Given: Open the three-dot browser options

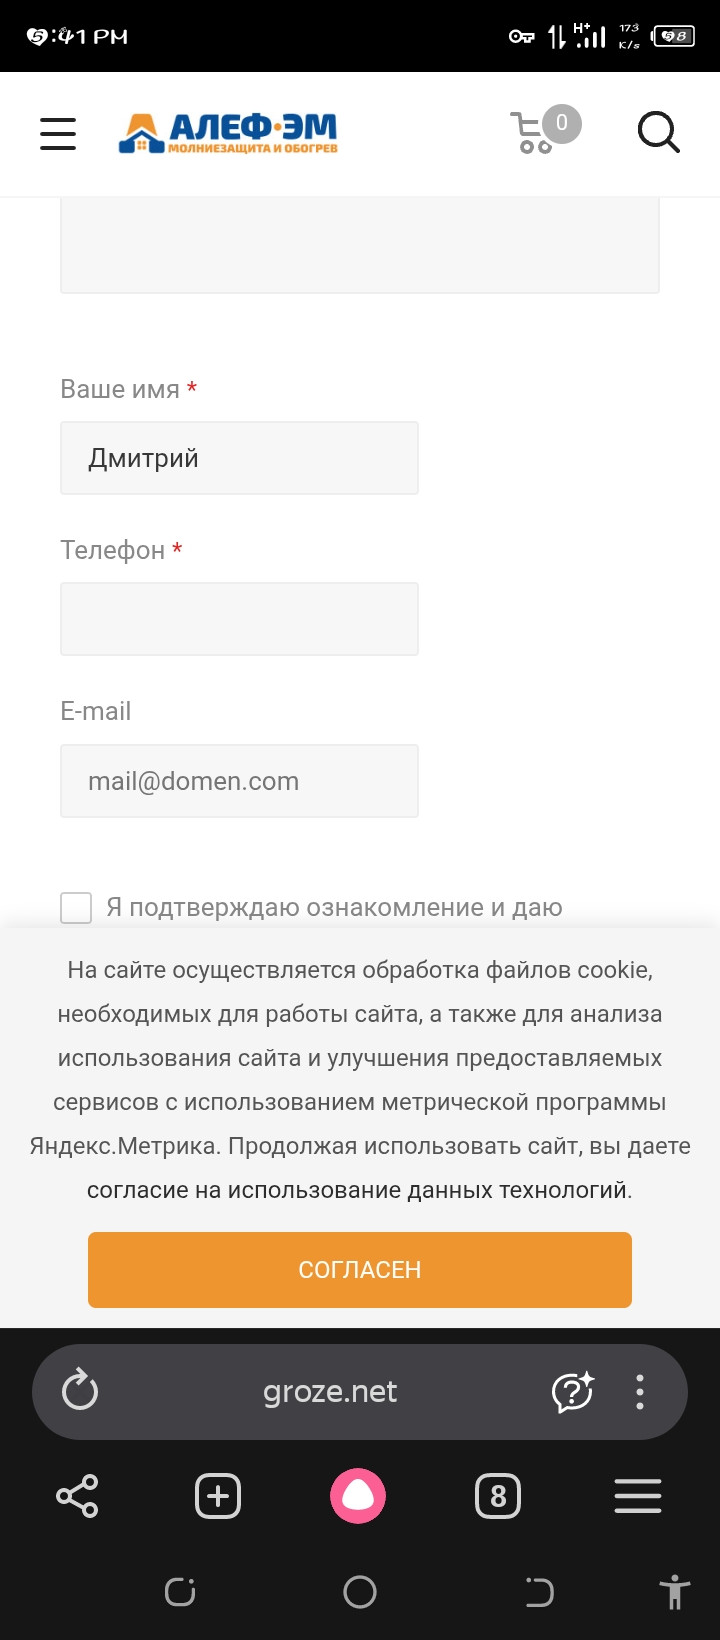Looking at the screenshot, I should (x=640, y=1391).
